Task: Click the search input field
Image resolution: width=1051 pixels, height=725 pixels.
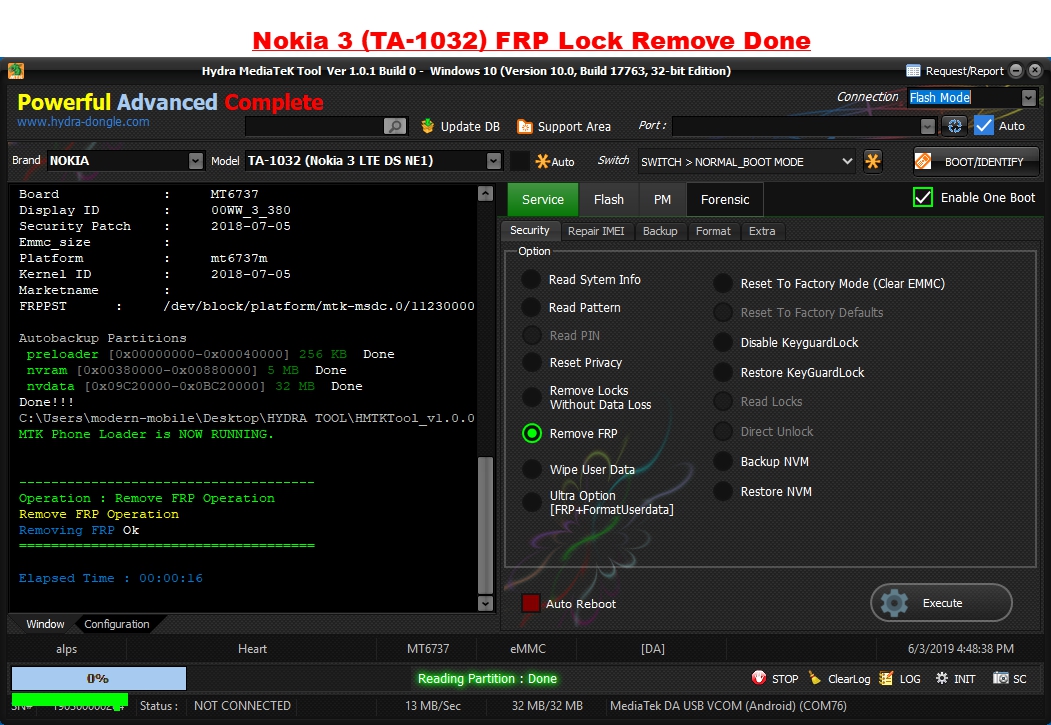Action: click(314, 126)
